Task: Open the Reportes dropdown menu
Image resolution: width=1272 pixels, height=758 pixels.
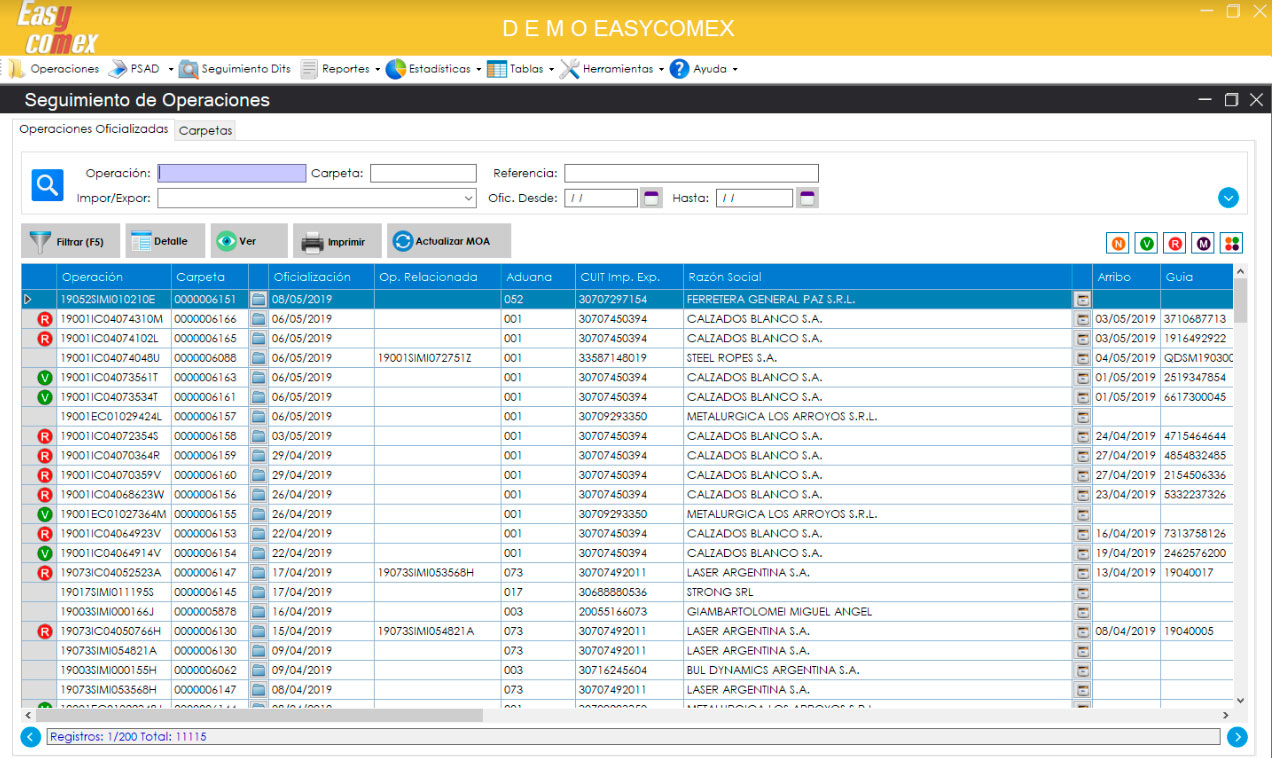Action: [x=341, y=69]
